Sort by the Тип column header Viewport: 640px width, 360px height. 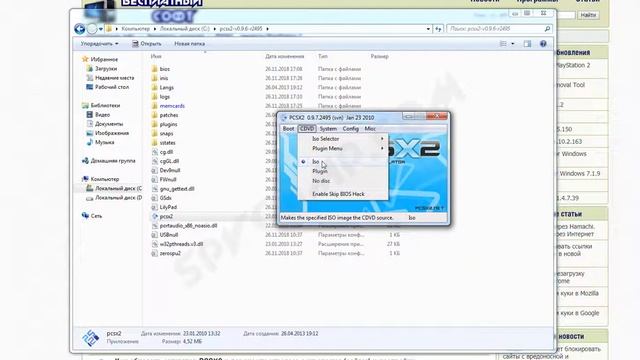coord(322,56)
